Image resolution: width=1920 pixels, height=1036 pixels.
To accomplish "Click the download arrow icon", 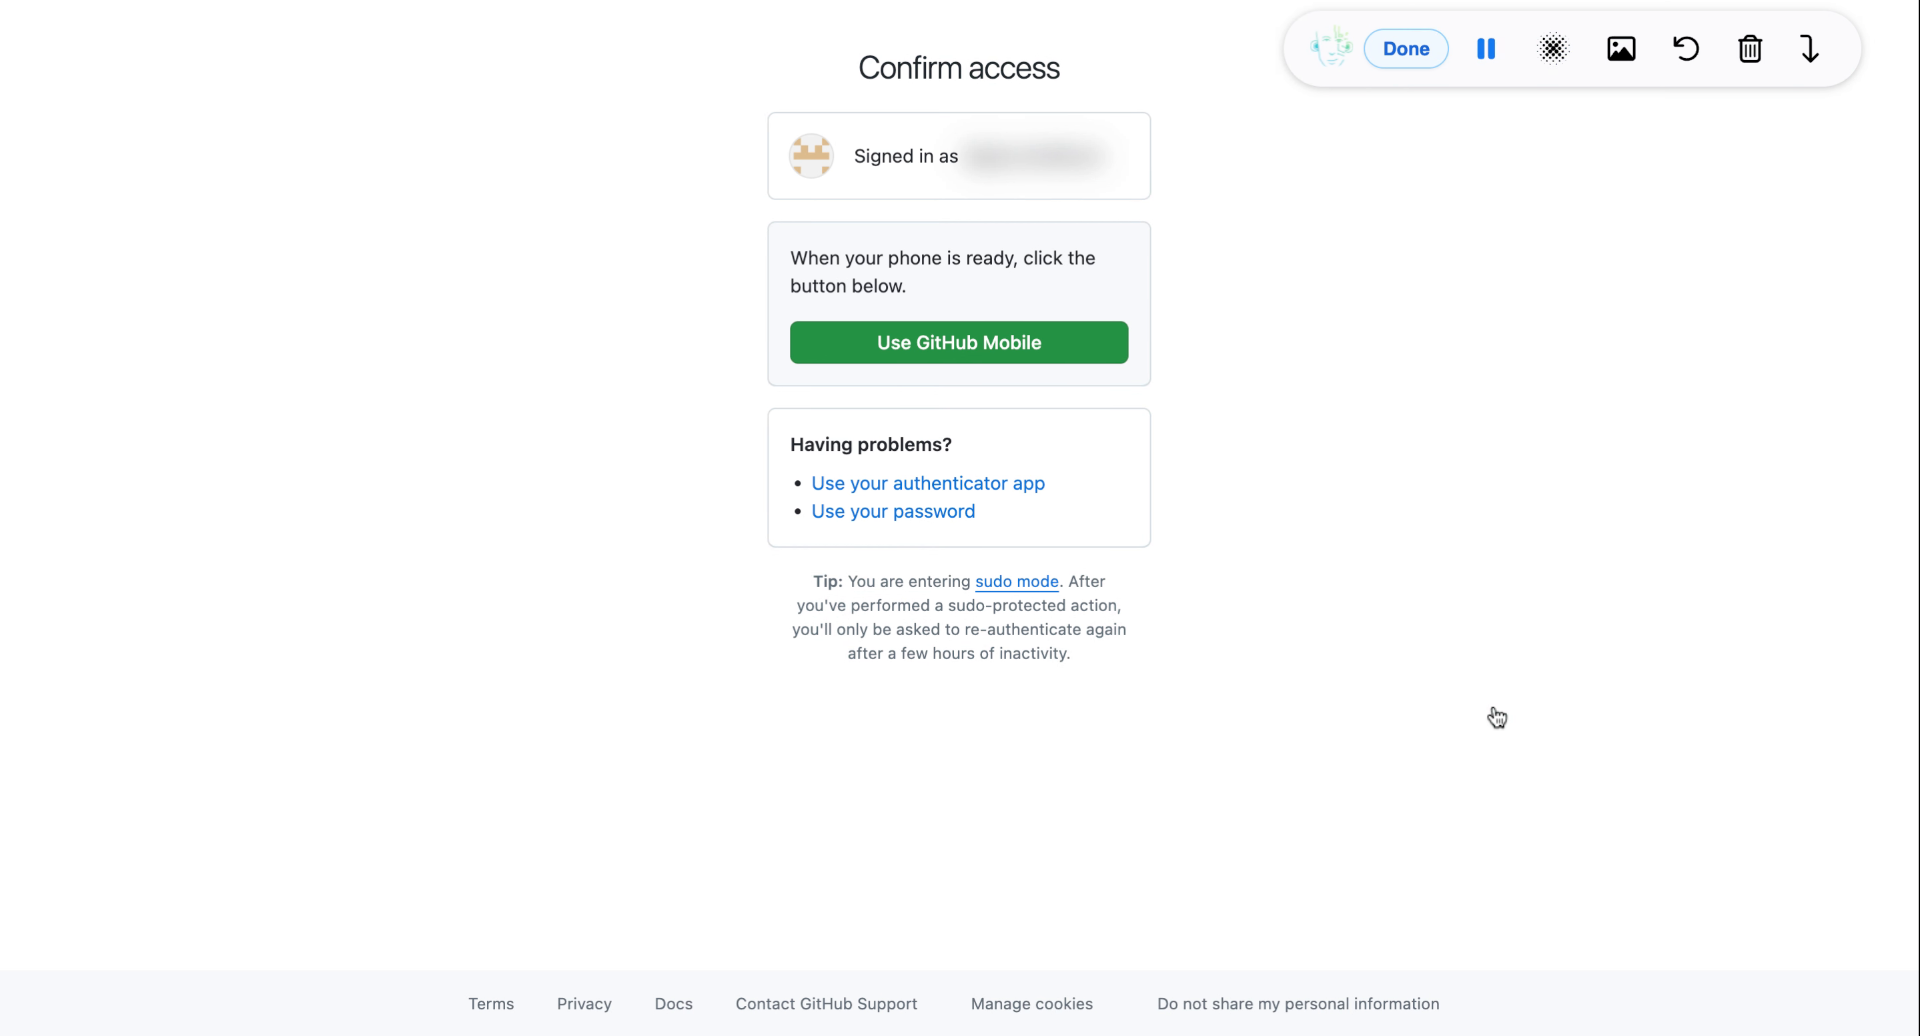I will point(1810,48).
